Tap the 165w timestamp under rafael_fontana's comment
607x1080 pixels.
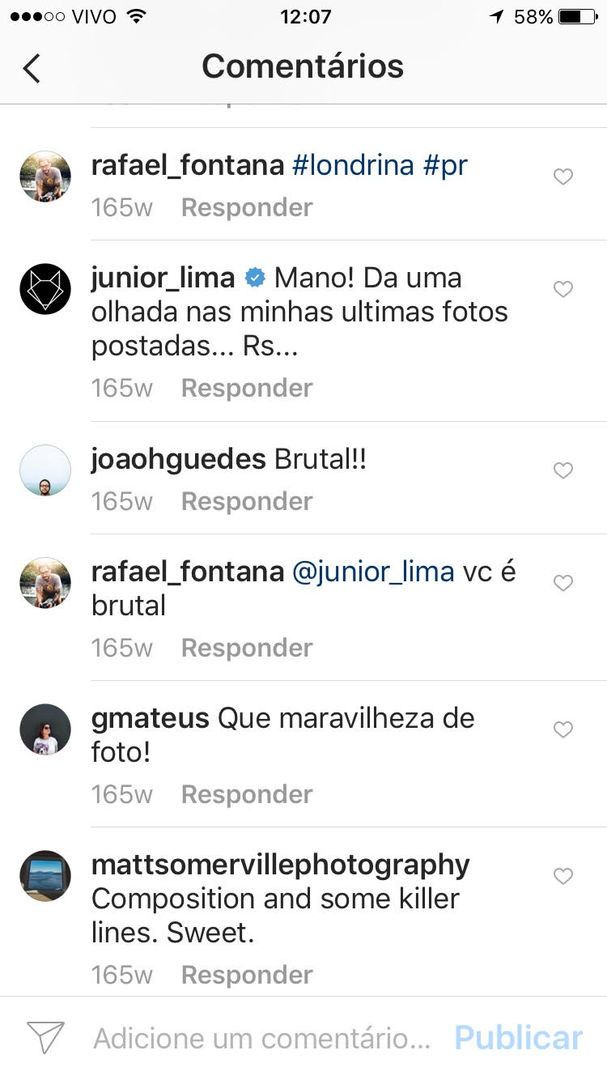(x=120, y=207)
